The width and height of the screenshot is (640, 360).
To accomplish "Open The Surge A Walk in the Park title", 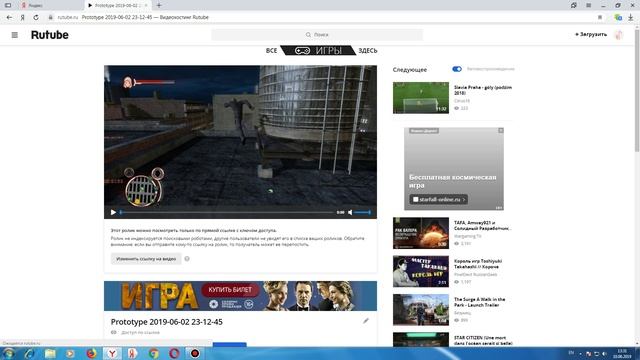I will tap(480, 302).
